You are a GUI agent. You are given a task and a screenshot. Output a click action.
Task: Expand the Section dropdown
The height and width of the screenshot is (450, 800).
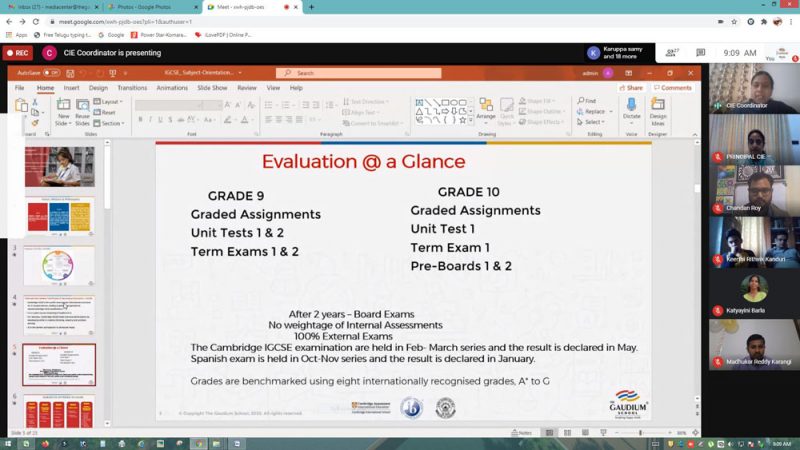[109, 123]
